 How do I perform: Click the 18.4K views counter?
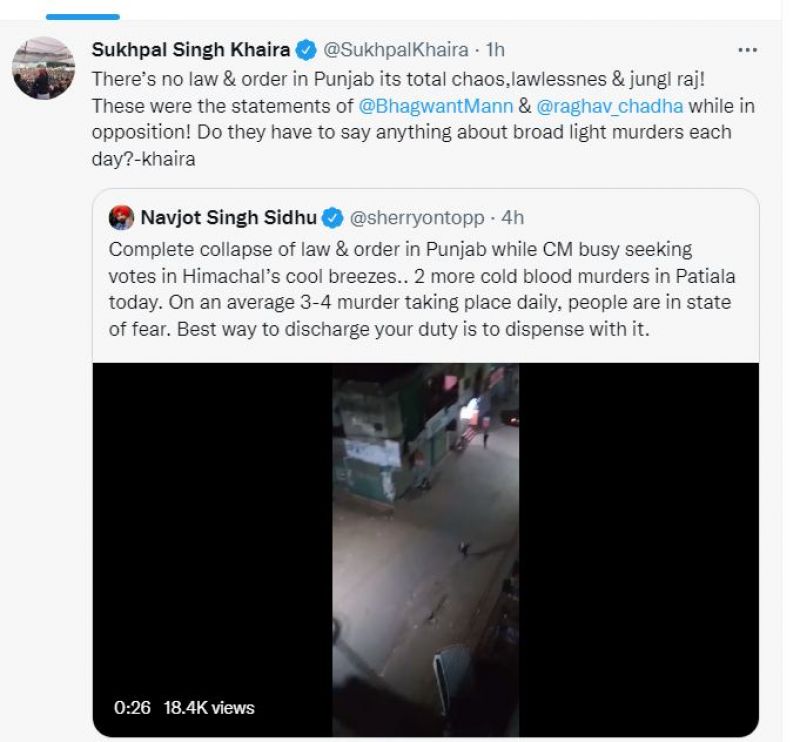(210, 708)
